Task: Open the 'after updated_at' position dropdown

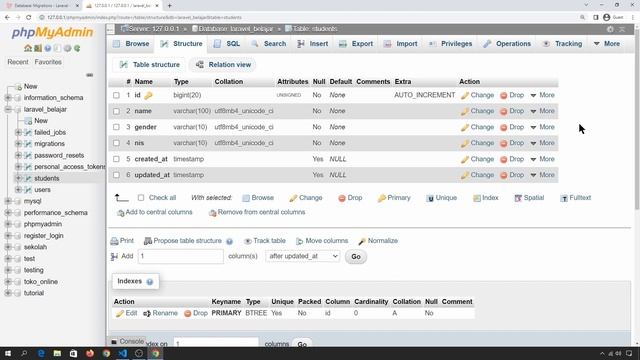Action: tap(302, 256)
